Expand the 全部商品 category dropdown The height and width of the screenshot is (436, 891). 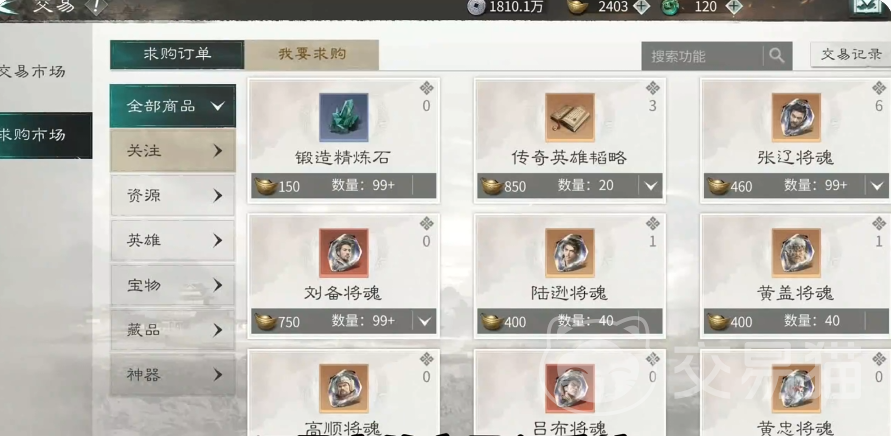[x=173, y=106]
